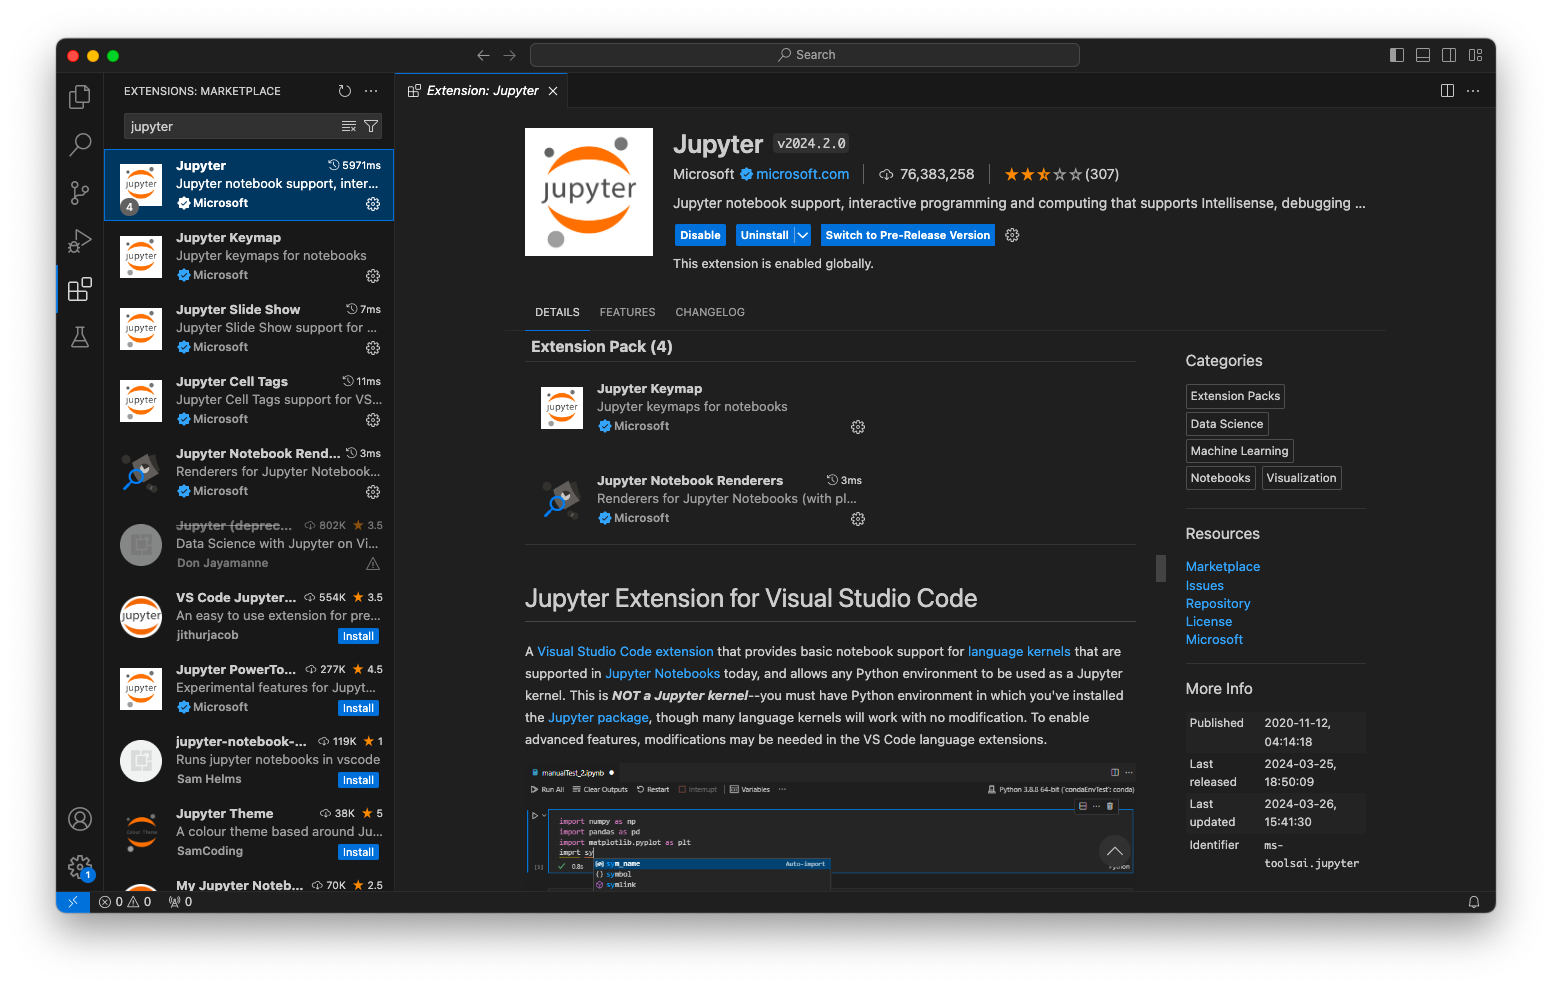Click Switch to Pre-Release Version
Screen dimensions: 1552x987
907,234
